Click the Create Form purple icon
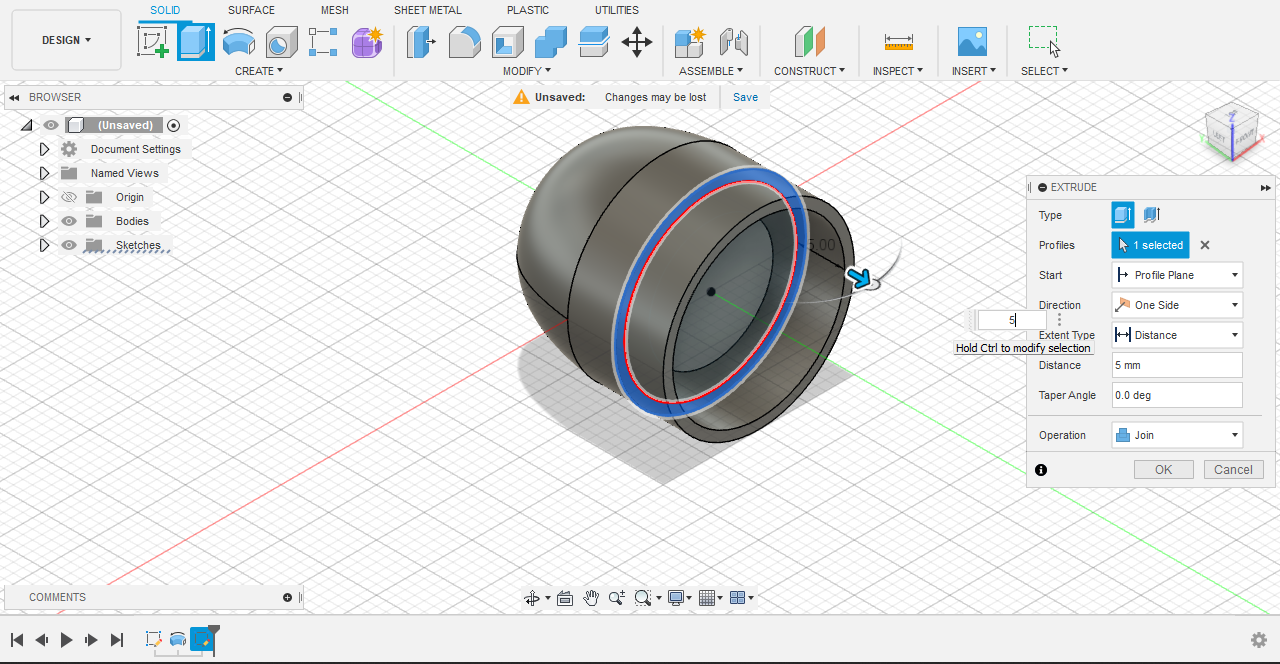The height and width of the screenshot is (664, 1280). click(367, 42)
